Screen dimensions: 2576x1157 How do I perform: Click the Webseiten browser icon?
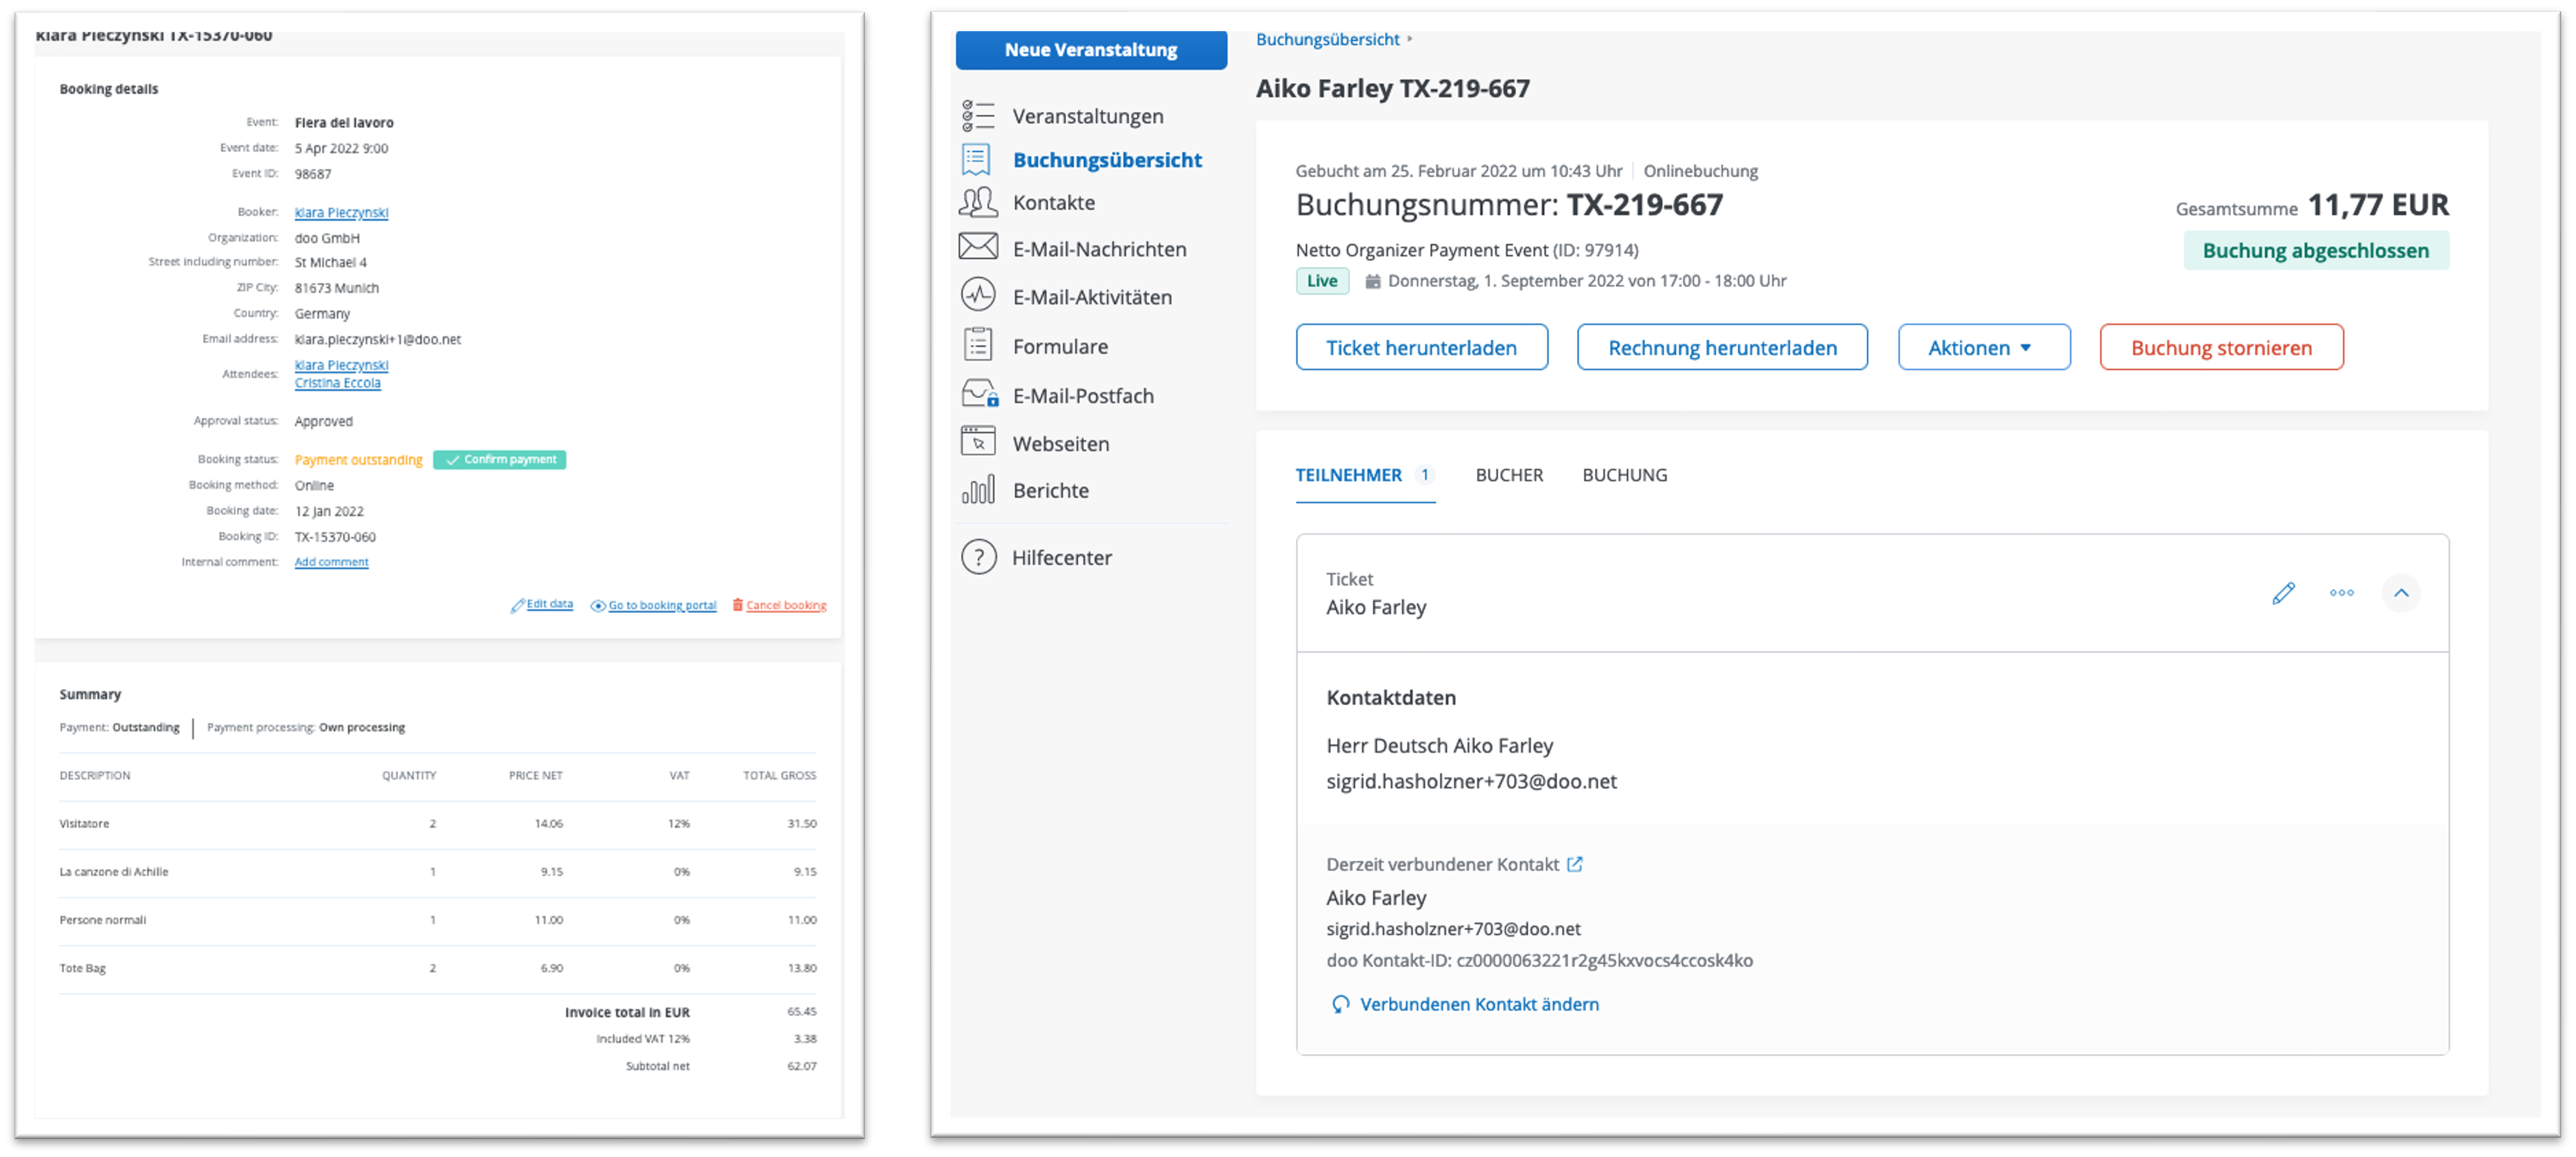[x=978, y=442]
